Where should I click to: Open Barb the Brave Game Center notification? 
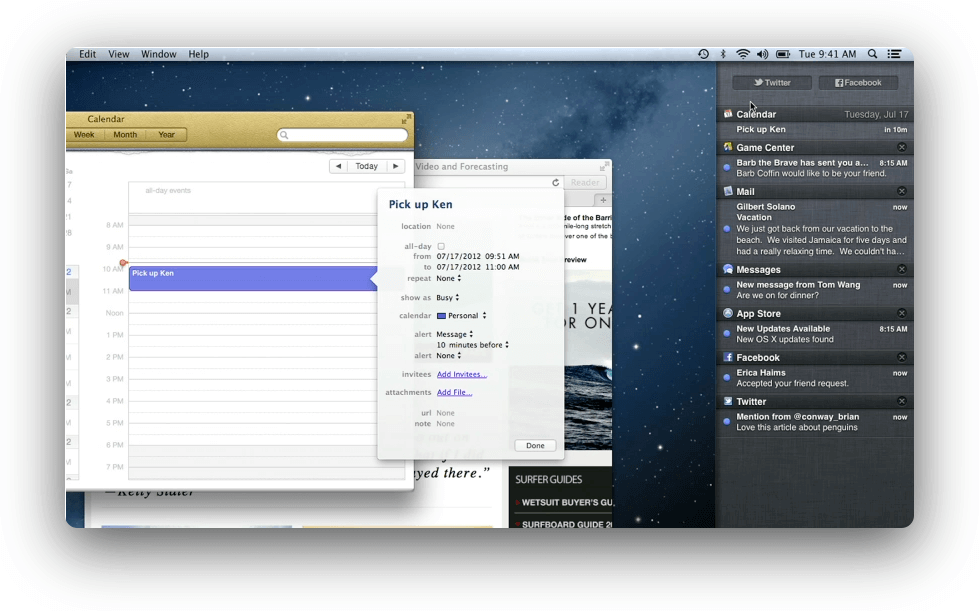click(x=814, y=168)
